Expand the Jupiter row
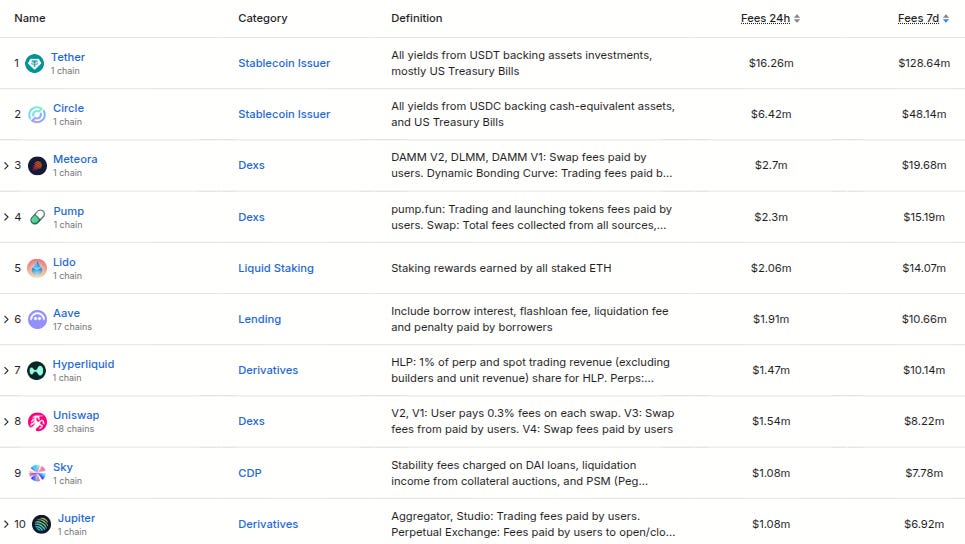Screen dimensions: 965x544 point(6,524)
